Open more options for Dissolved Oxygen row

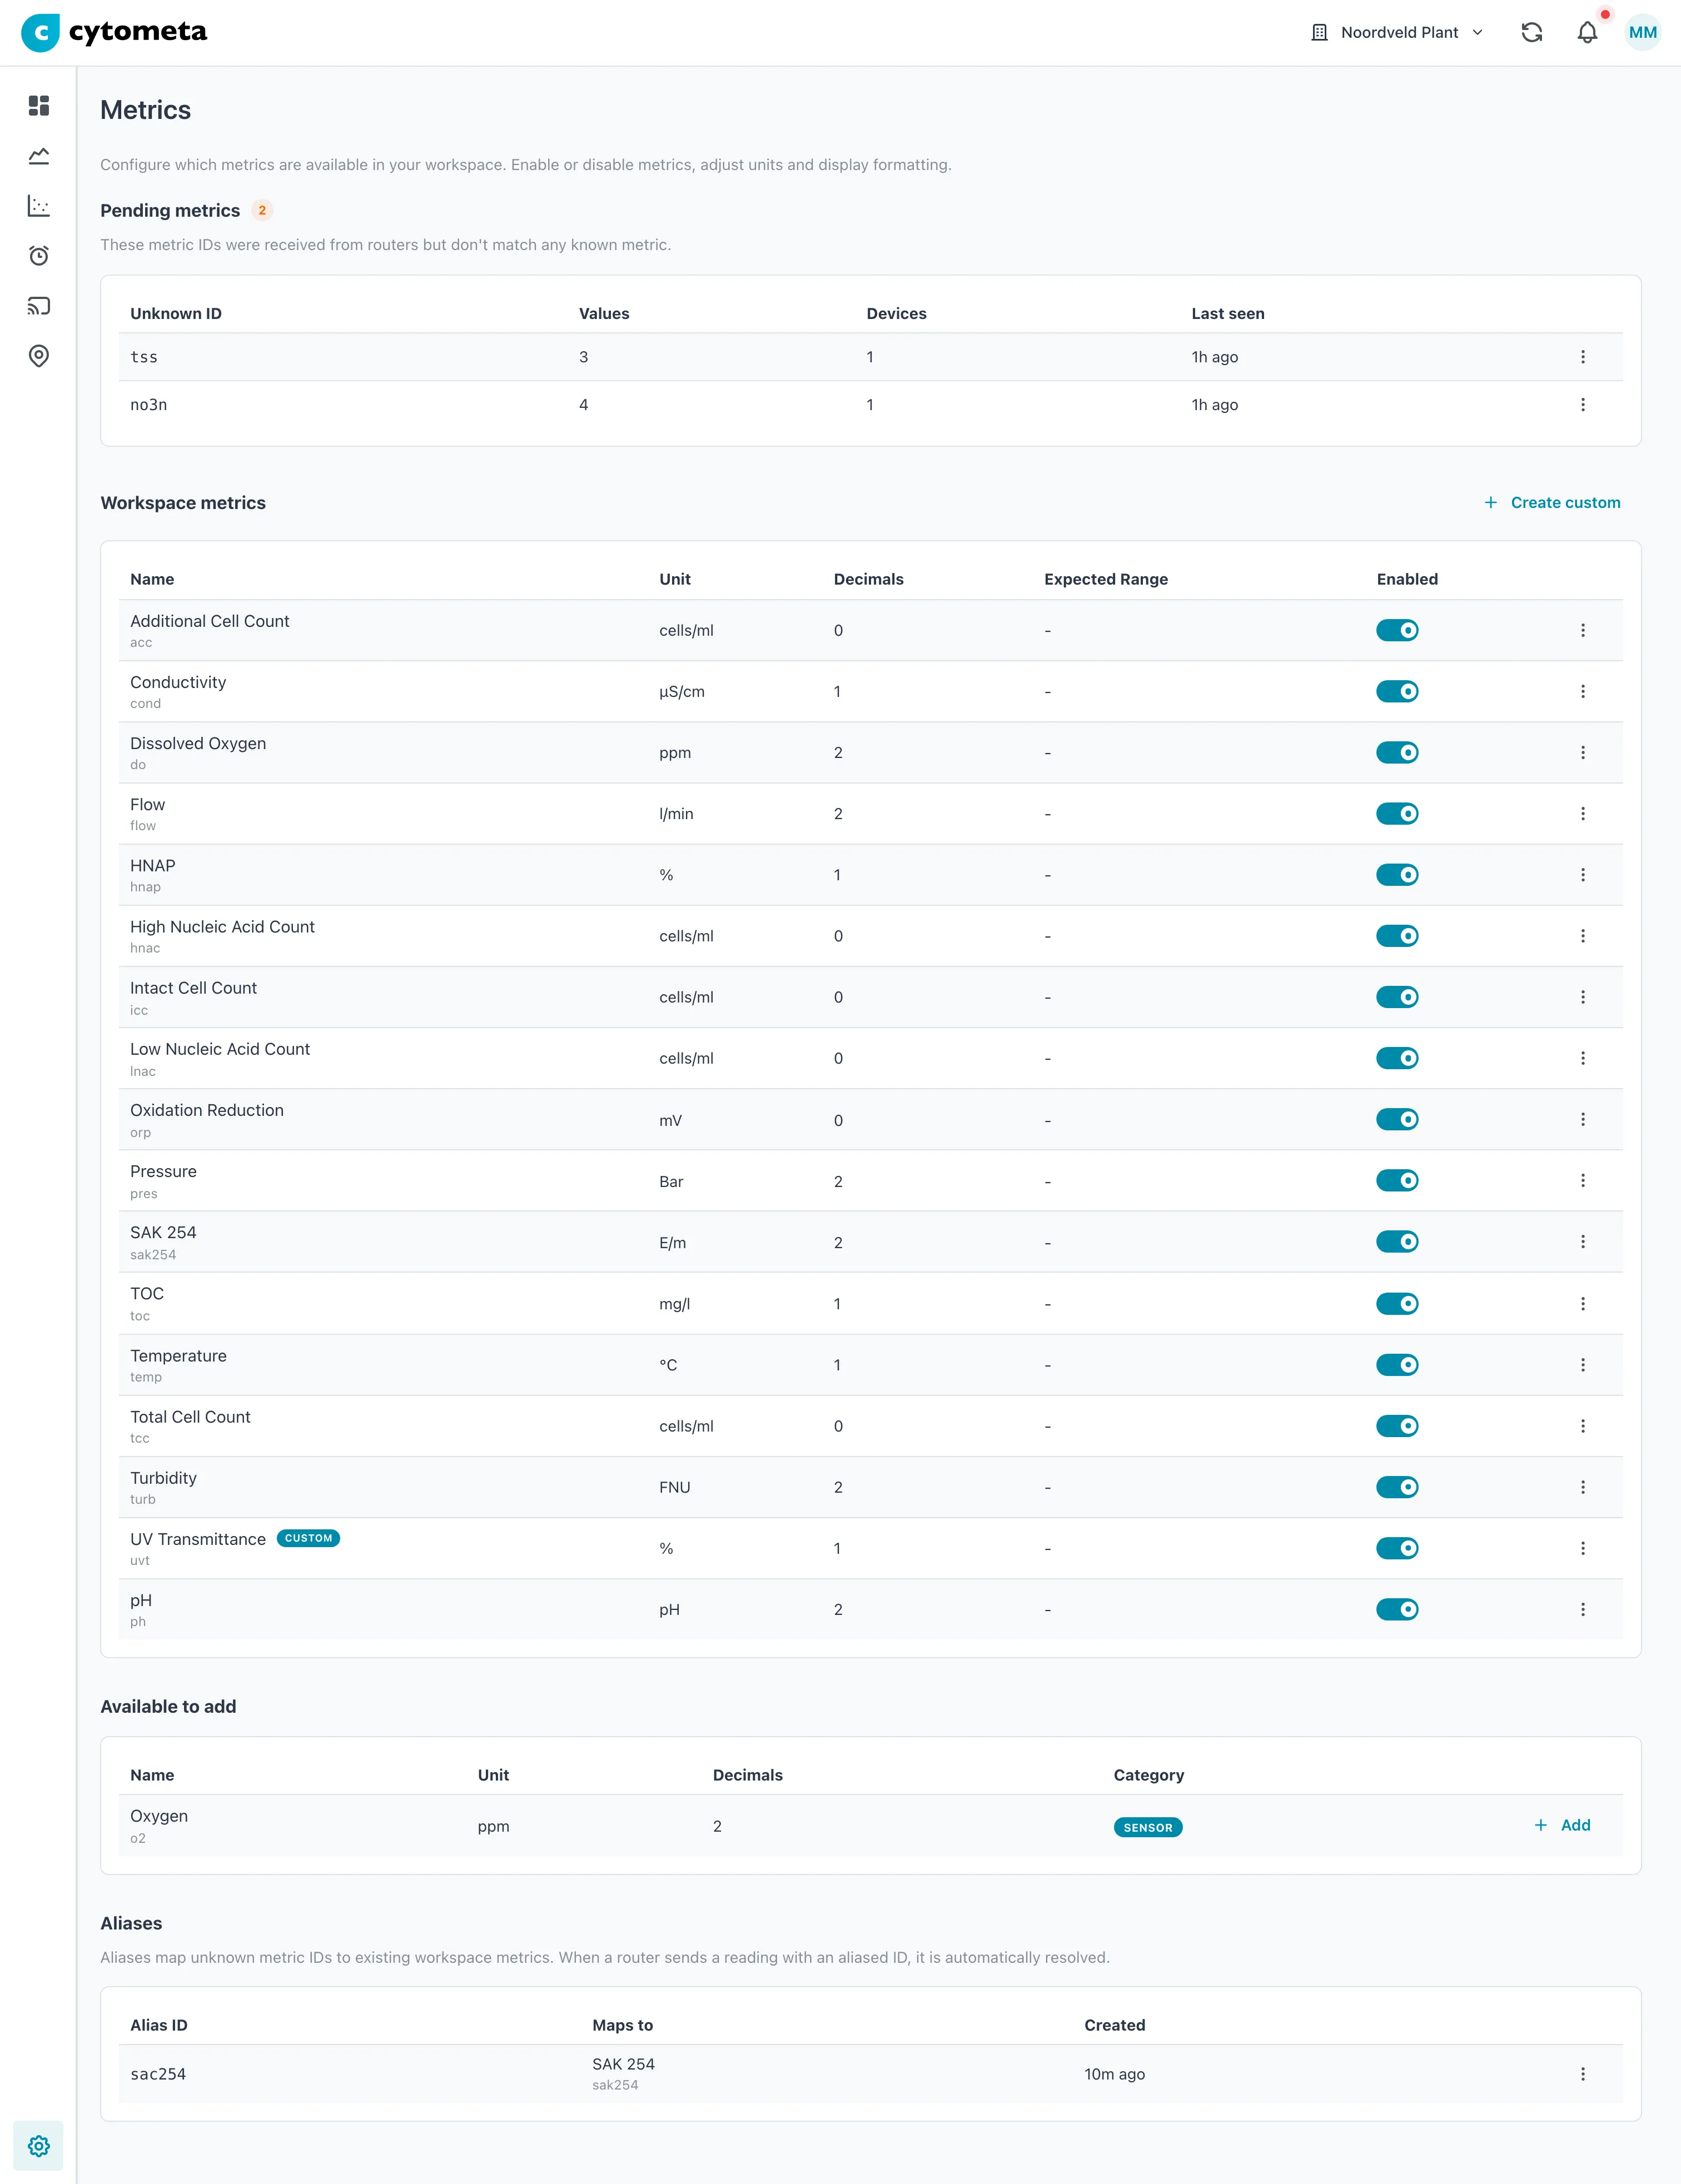1582,752
